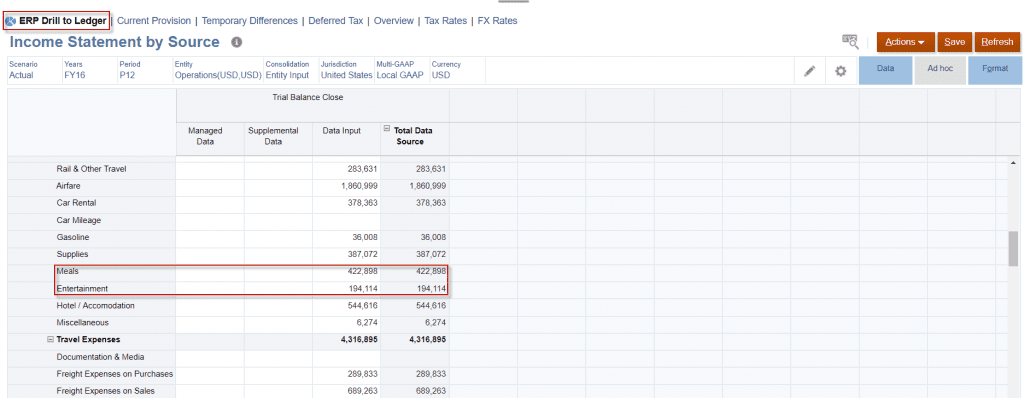Select the Ad hoc panel tab
The height and width of the screenshot is (398, 1024).
(x=940, y=70)
